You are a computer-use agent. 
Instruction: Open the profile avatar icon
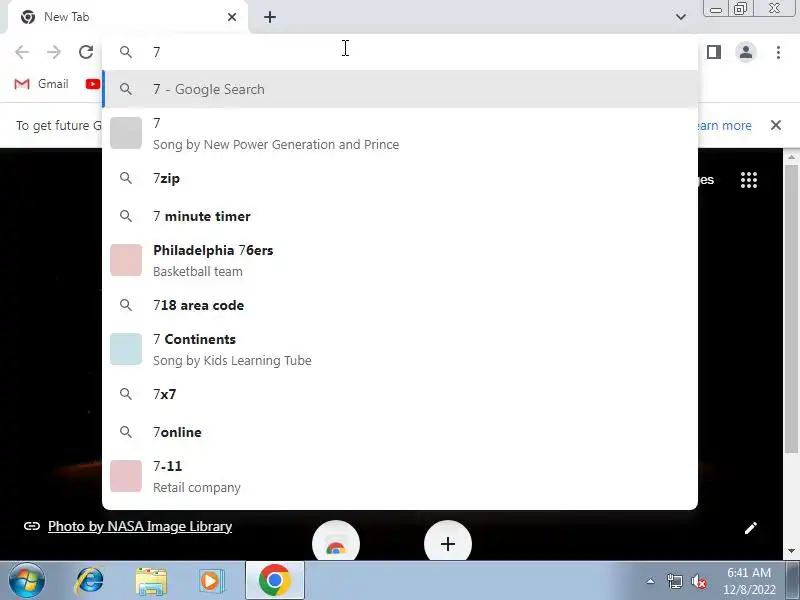tap(745, 52)
